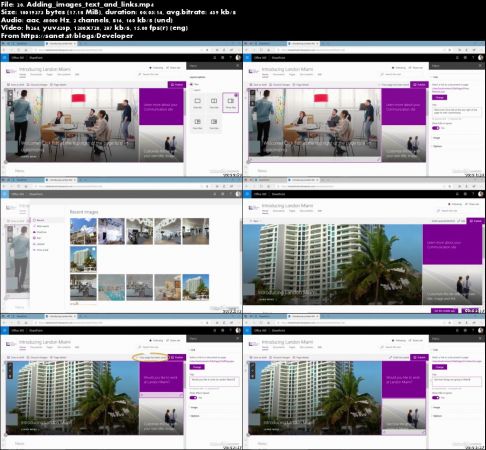Screen dimensions: 486x450
Task: Click the purple tile in full-width building frame
Action: click(x=452, y=244)
